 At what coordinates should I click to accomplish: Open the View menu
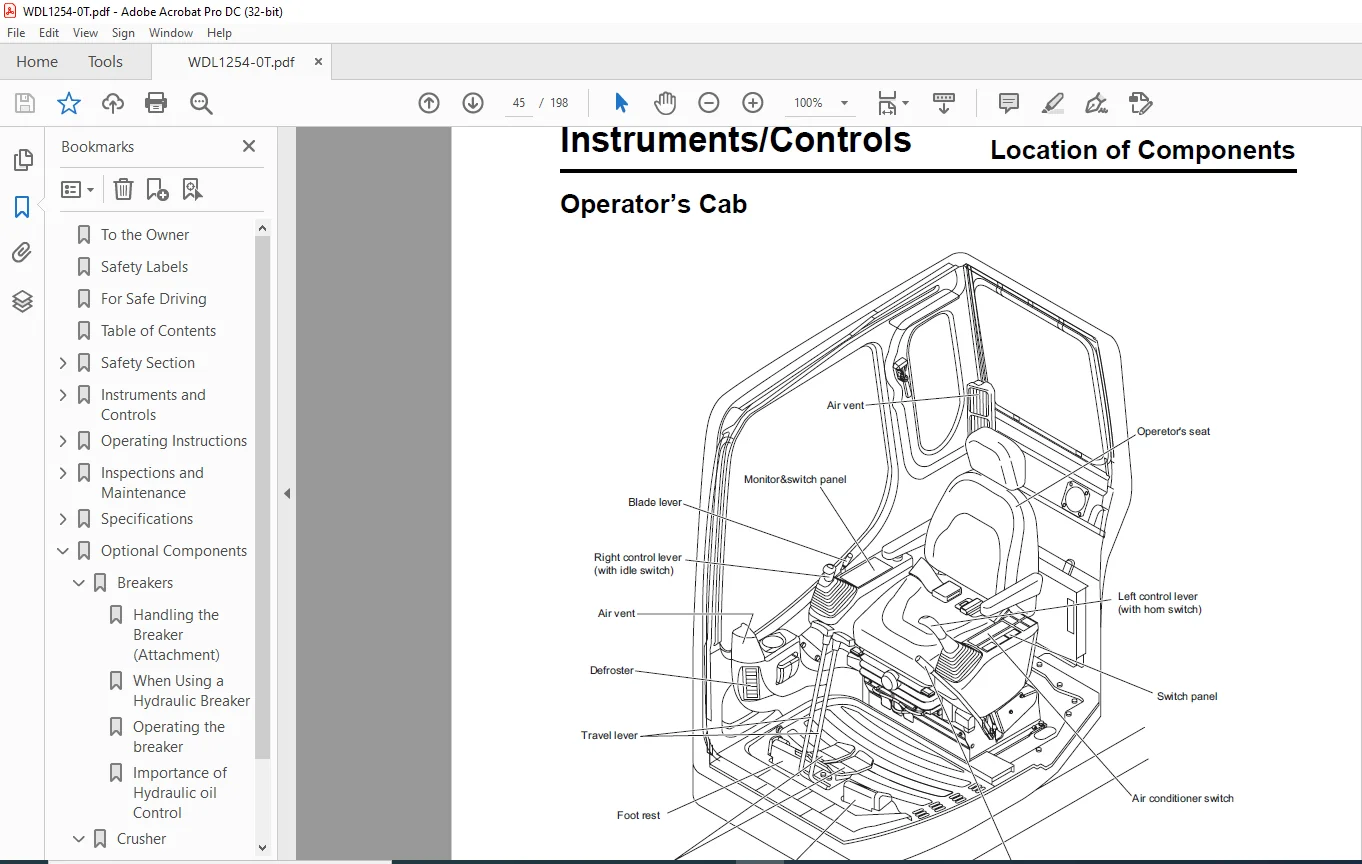click(x=86, y=33)
